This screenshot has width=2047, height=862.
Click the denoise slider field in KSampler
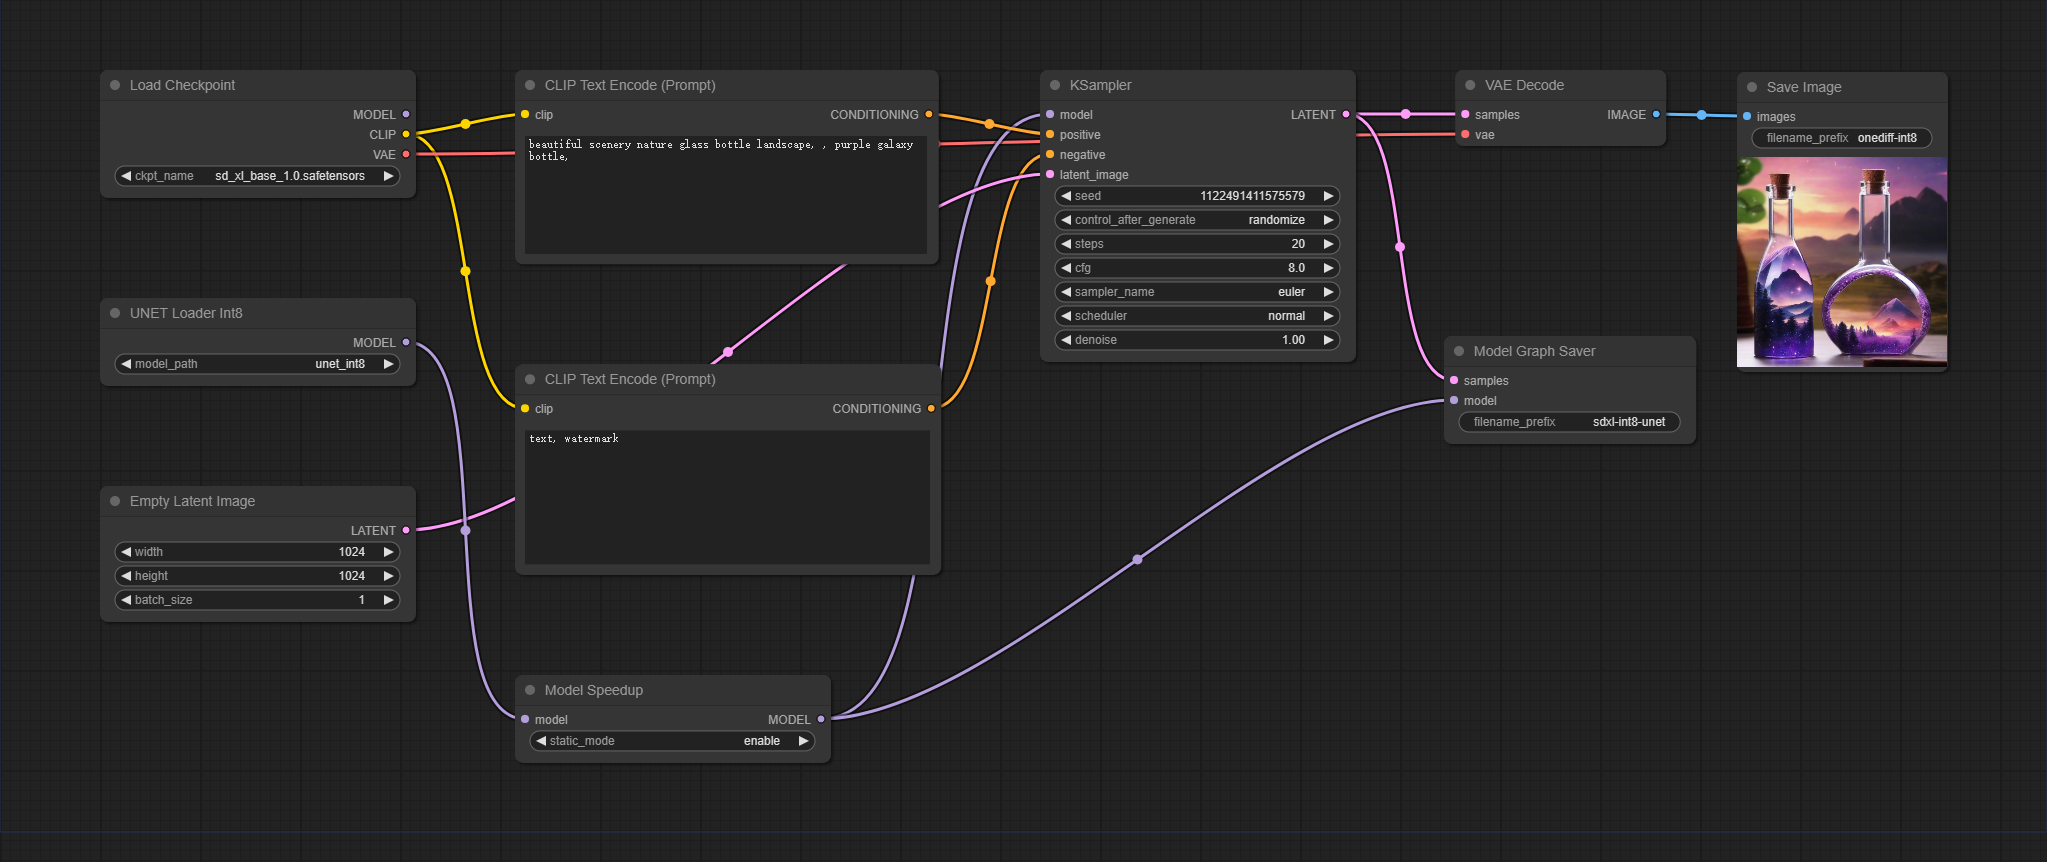(1197, 340)
